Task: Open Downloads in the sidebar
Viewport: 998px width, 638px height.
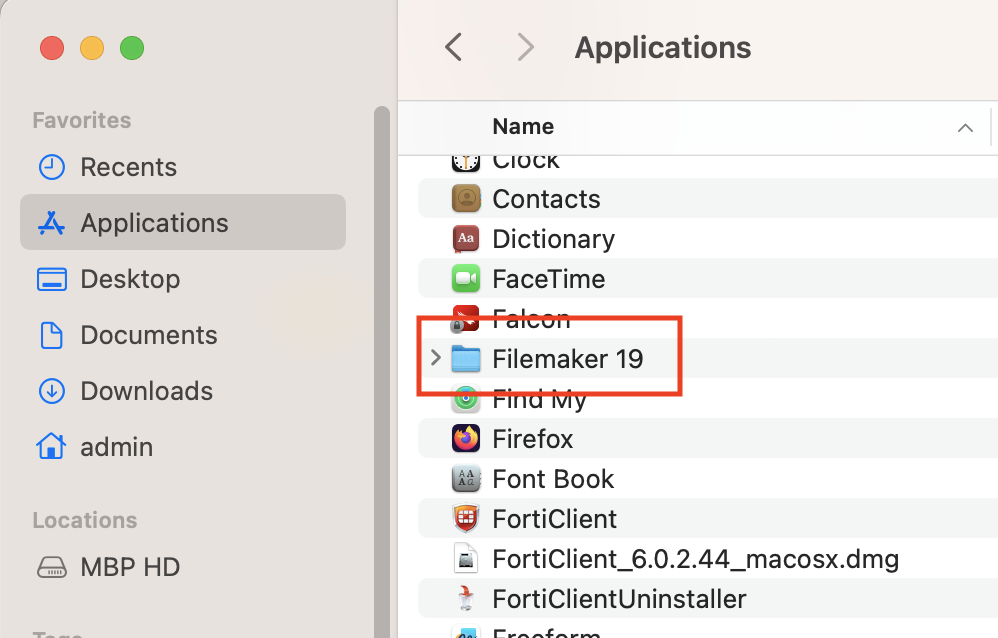Action: point(146,391)
